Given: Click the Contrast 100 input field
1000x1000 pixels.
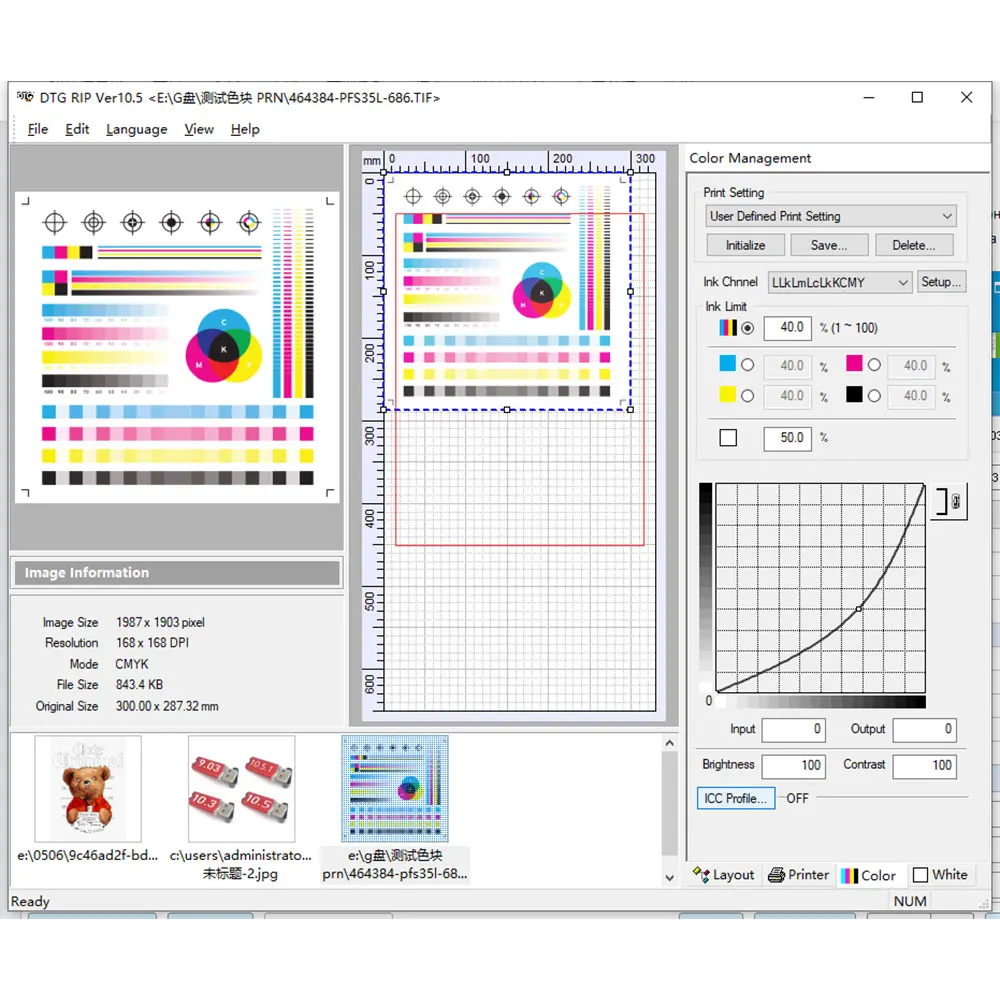Looking at the screenshot, I should (924, 766).
